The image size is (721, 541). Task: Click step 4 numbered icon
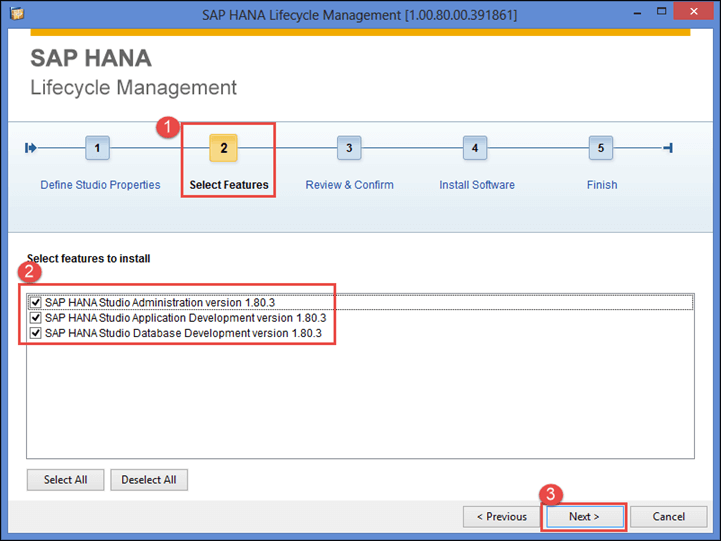tap(475, 148)
